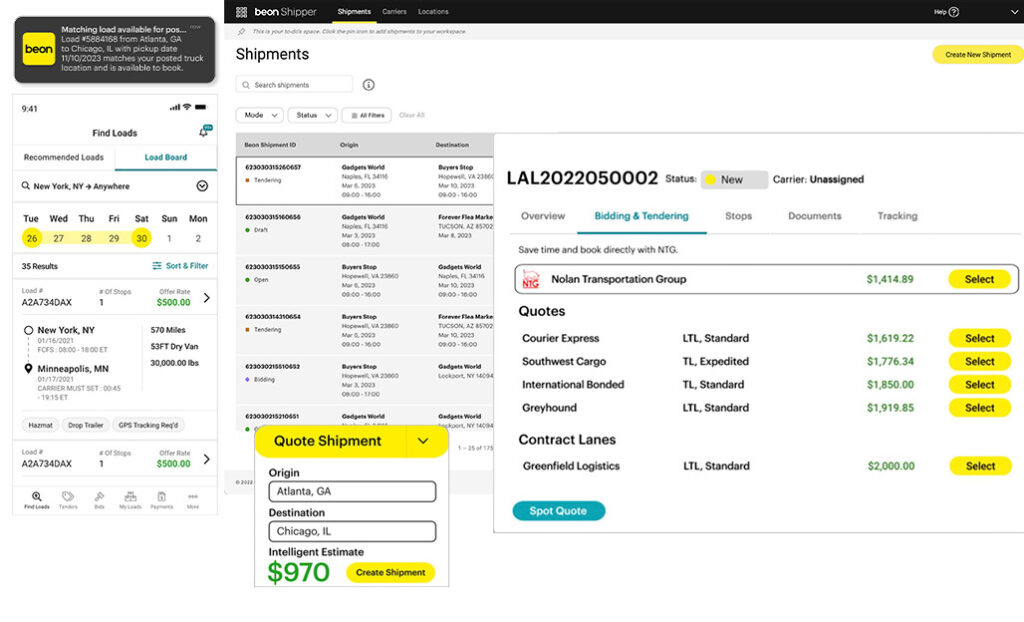This screenshot has height=622, width=1024.
Task: Select Tuesday the 26th in date strip
Action: (31, 238)
